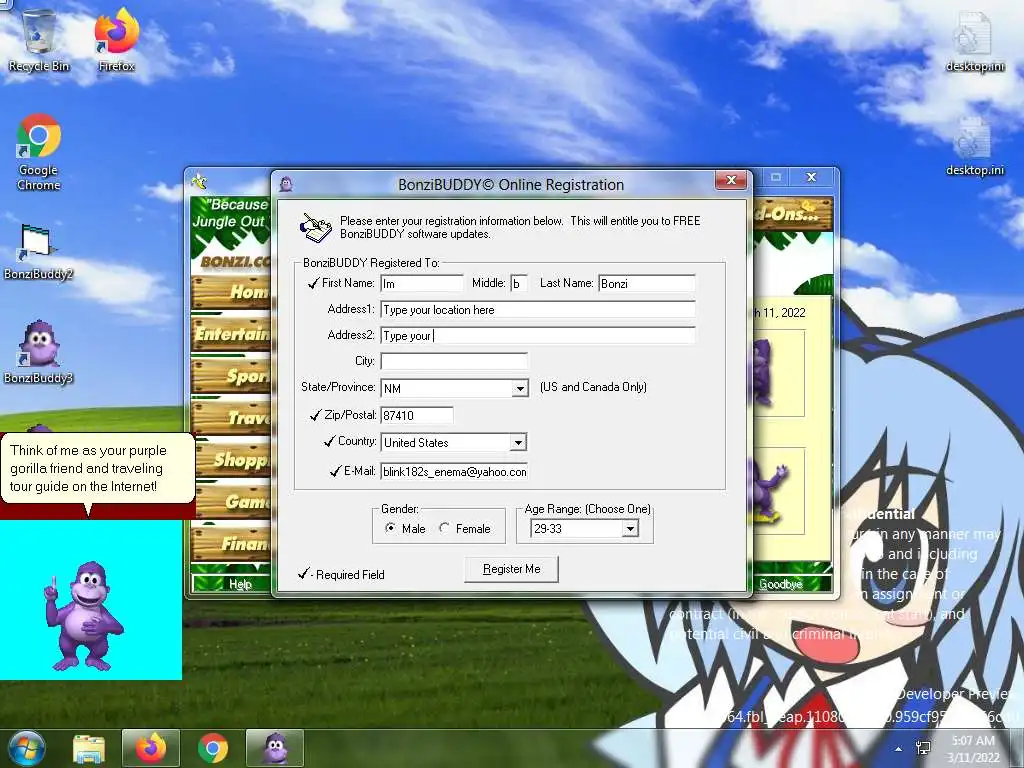Screen dimensions: 1024x768
Task: Click the empty City field
Action: 454,361
